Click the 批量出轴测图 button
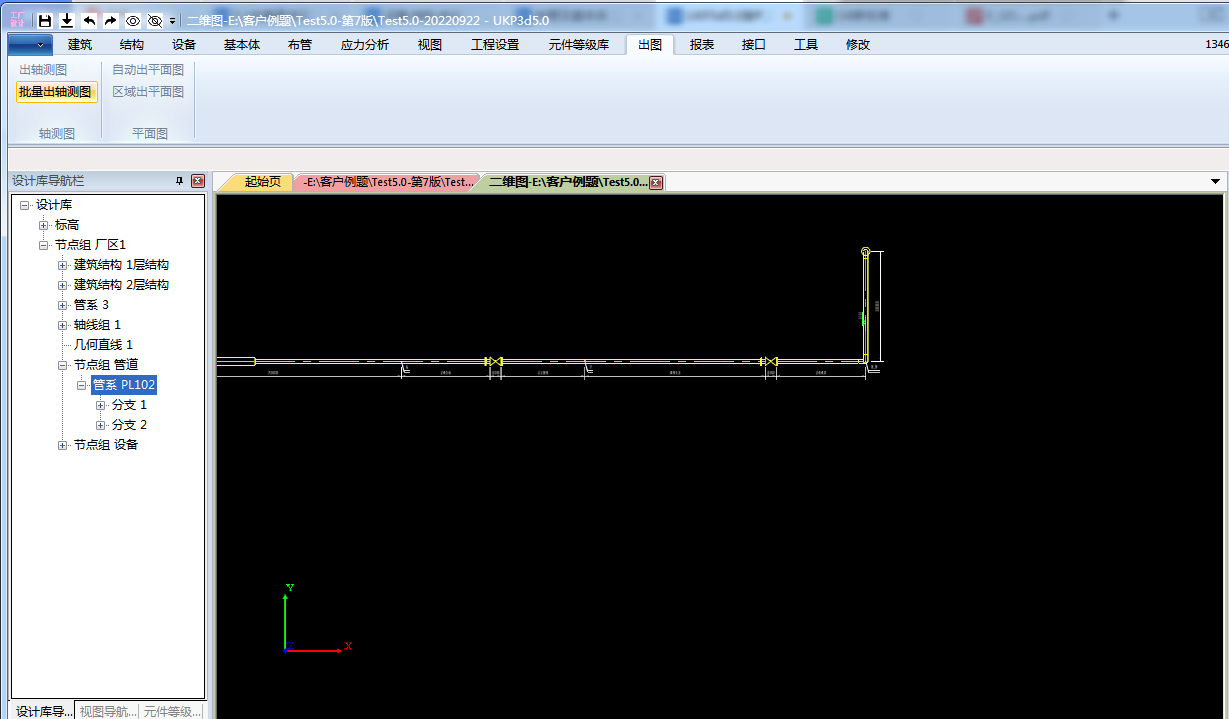This screenshot has width=1229, height=719. (57, 92)
